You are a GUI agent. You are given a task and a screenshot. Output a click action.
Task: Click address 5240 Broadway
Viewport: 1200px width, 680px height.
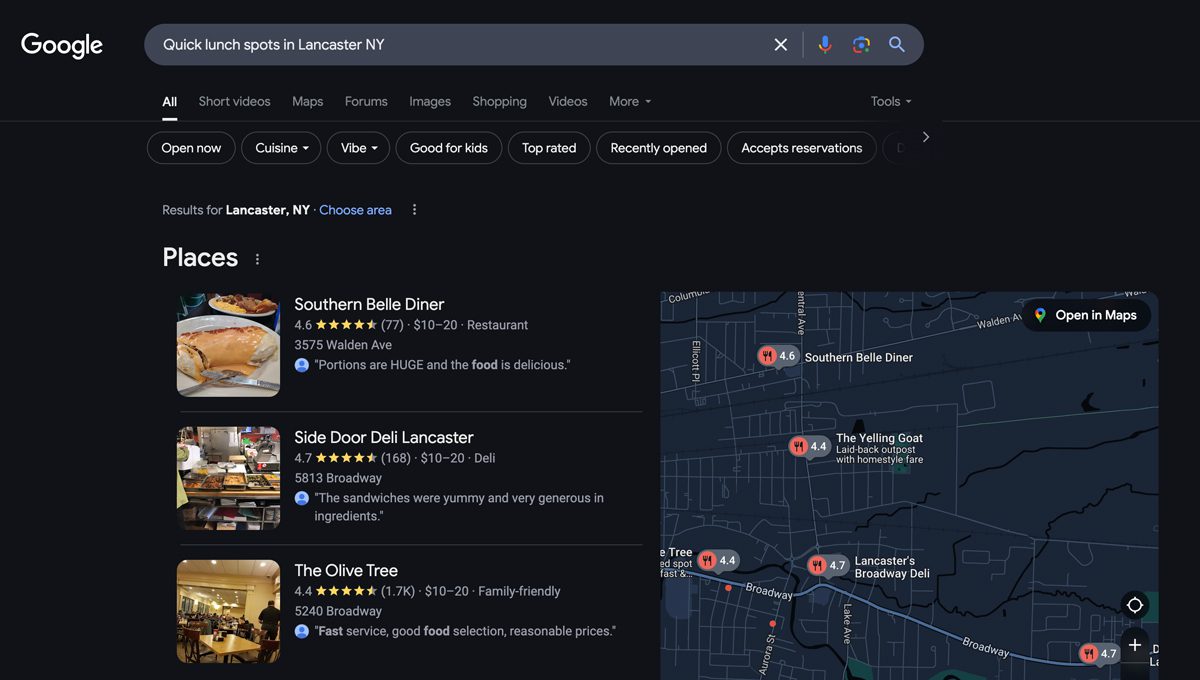tap(338, 611)
